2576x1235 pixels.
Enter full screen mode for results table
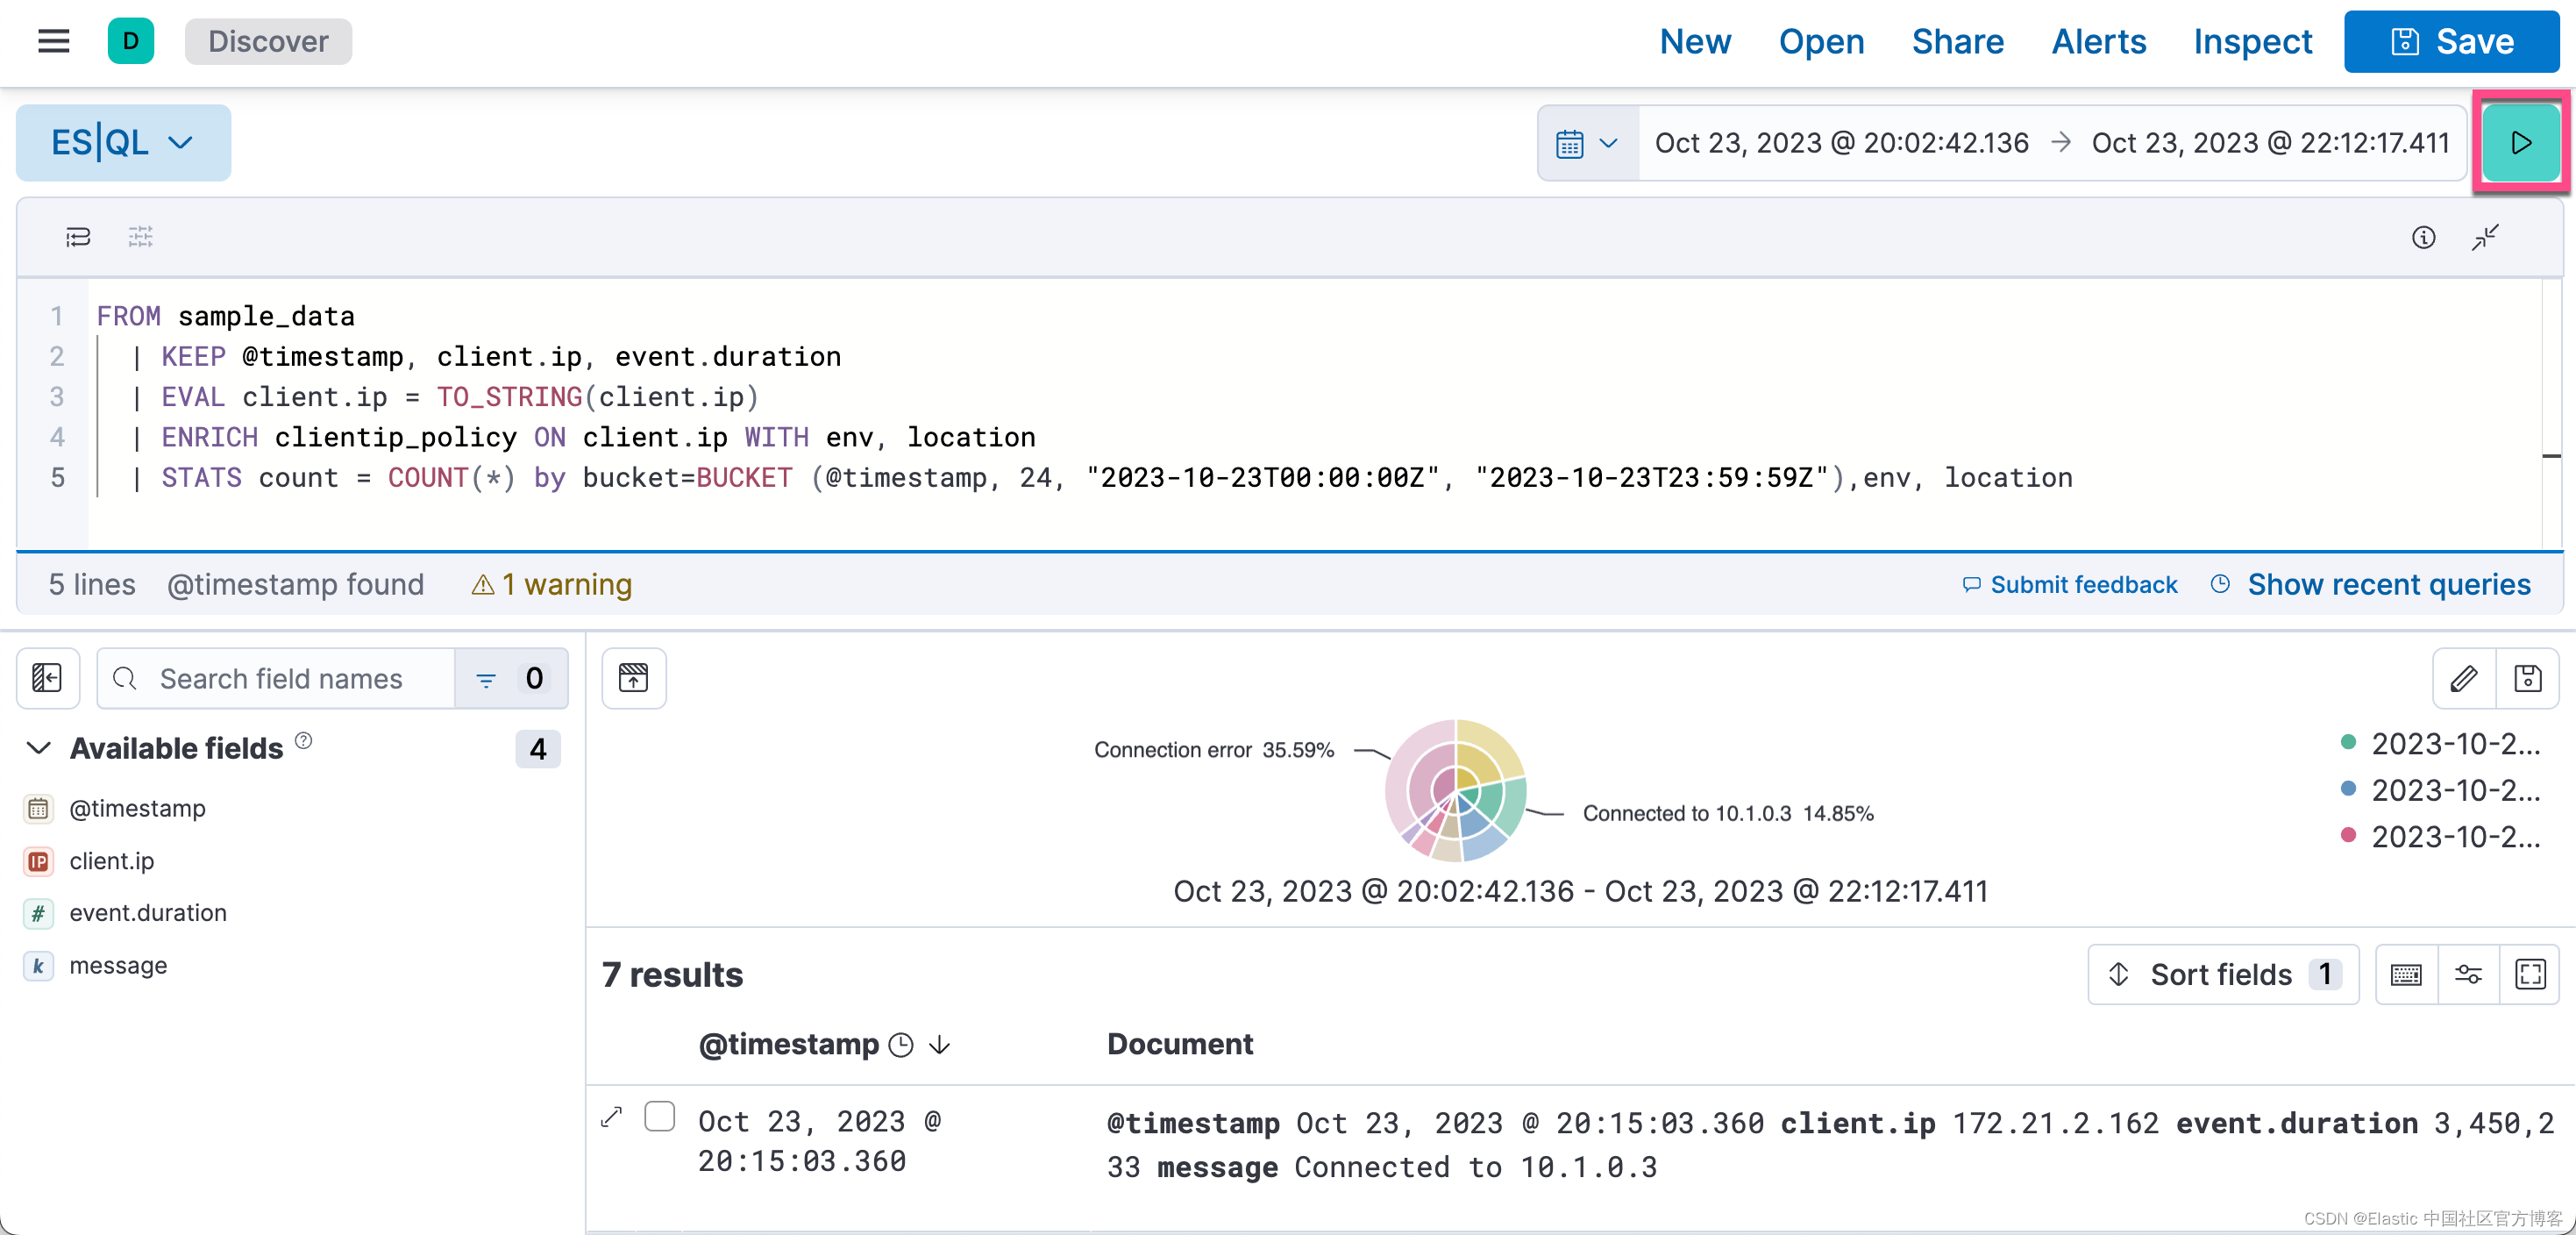2530,974
